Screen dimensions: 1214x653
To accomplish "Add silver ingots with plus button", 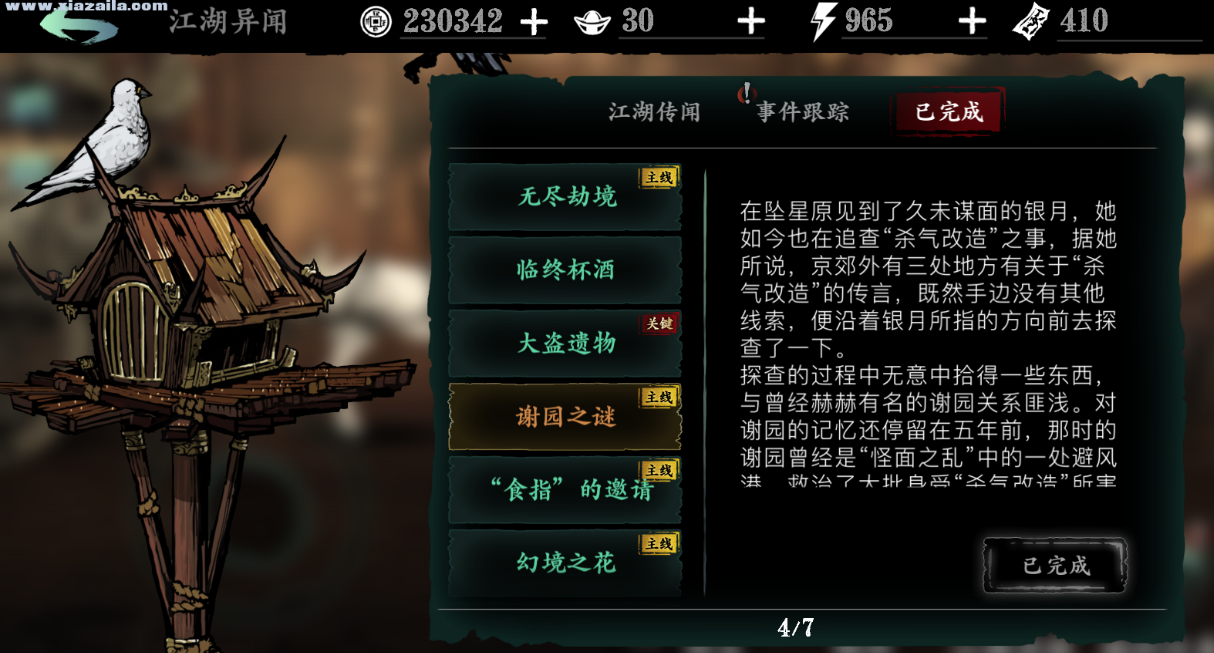I will coord(751,22).
